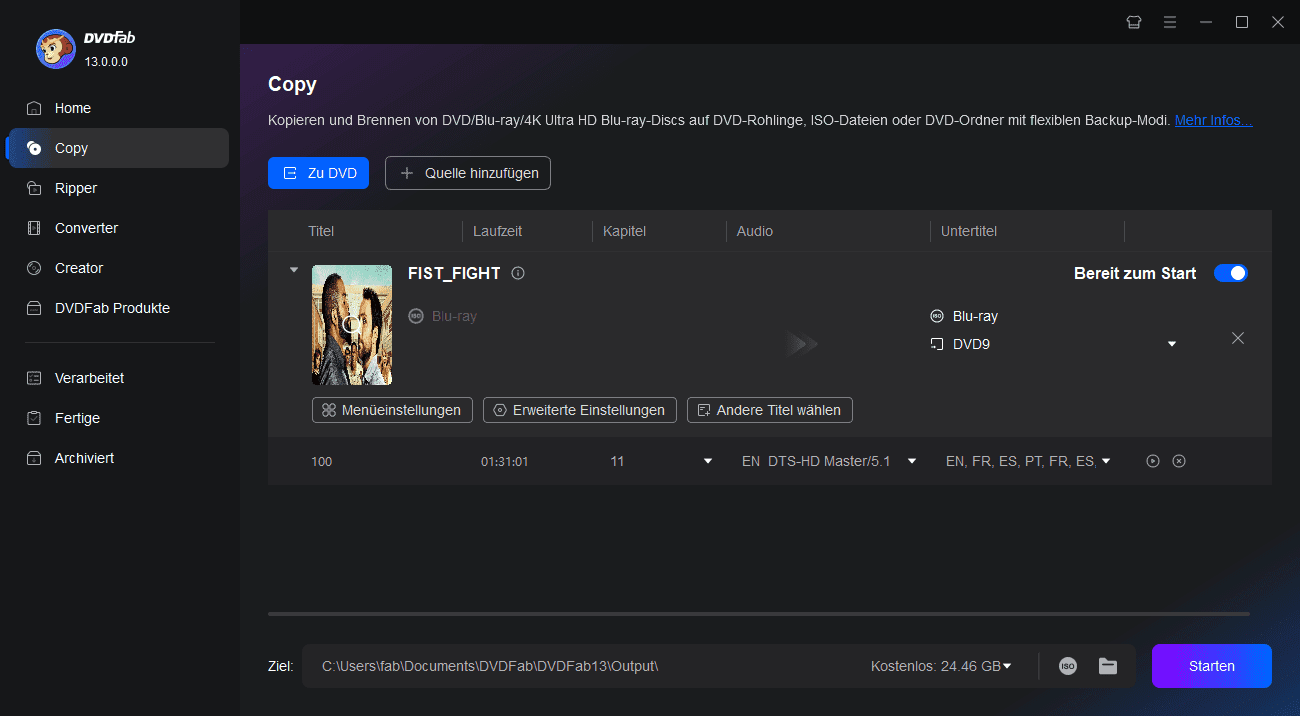Click the FIST_FIGHT title name
The image size is (1300, 716).
[454, 273]
